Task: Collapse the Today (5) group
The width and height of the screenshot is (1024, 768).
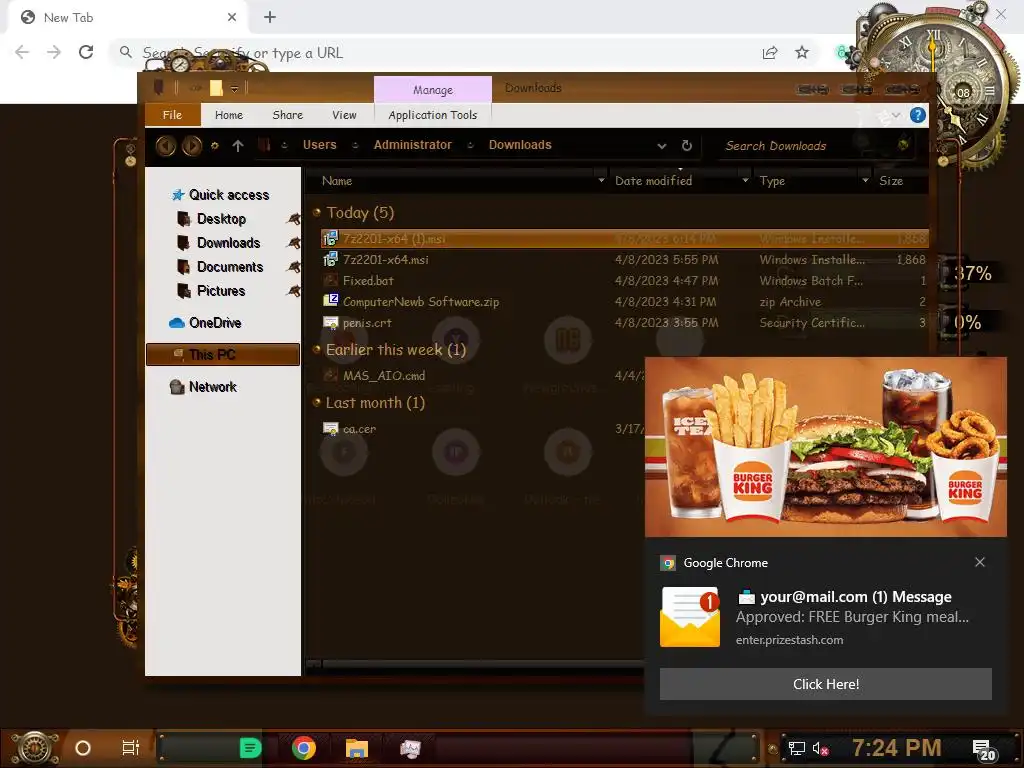Action: [317, 212]
